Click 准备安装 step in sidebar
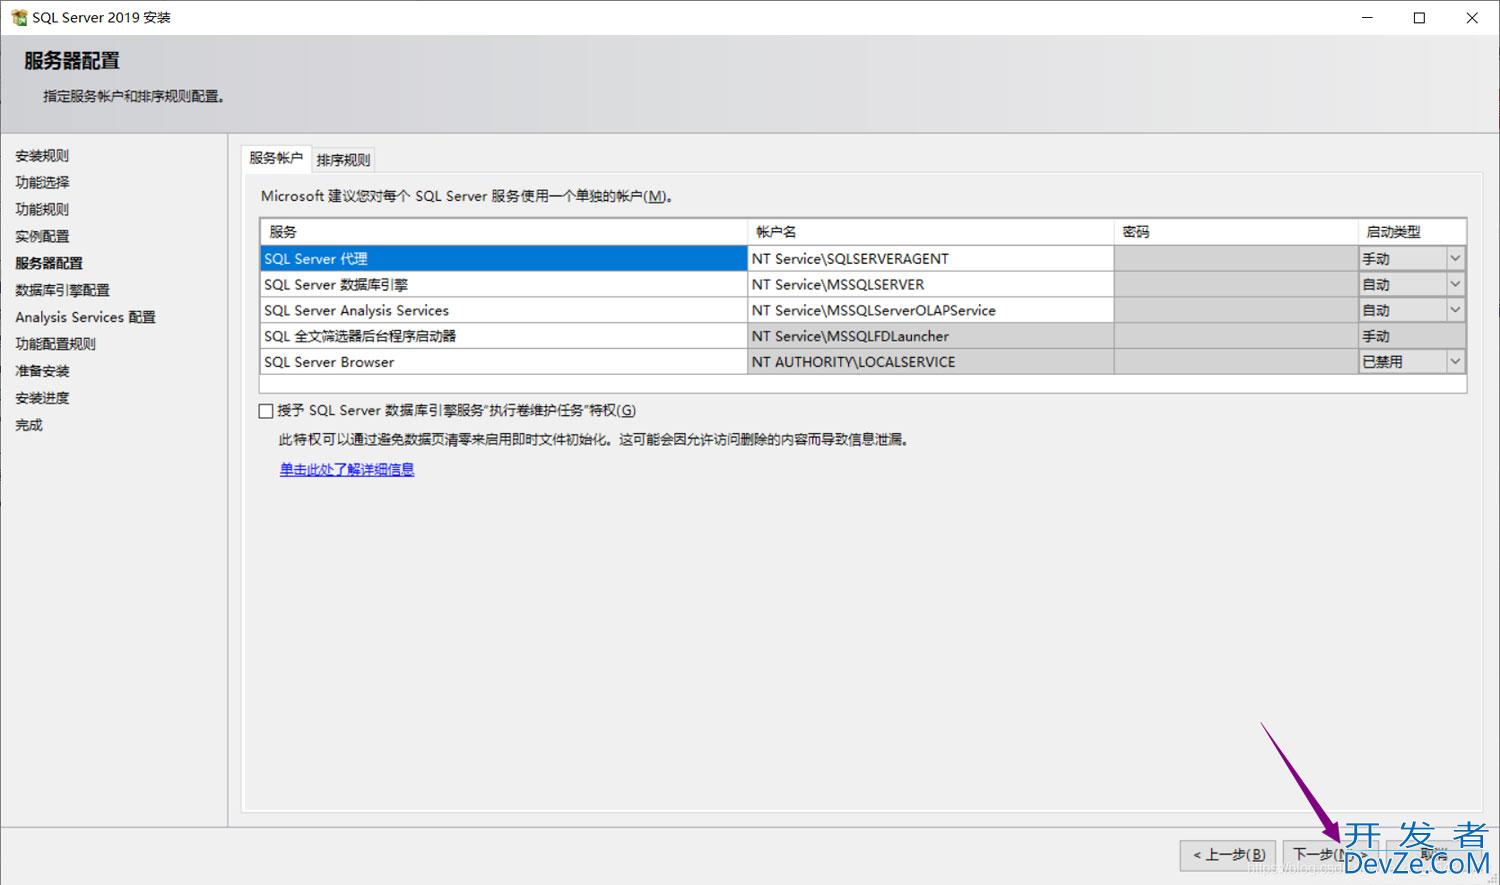Image resolution: width=1500 pixels, height=885 pixels. coord(42,372)
